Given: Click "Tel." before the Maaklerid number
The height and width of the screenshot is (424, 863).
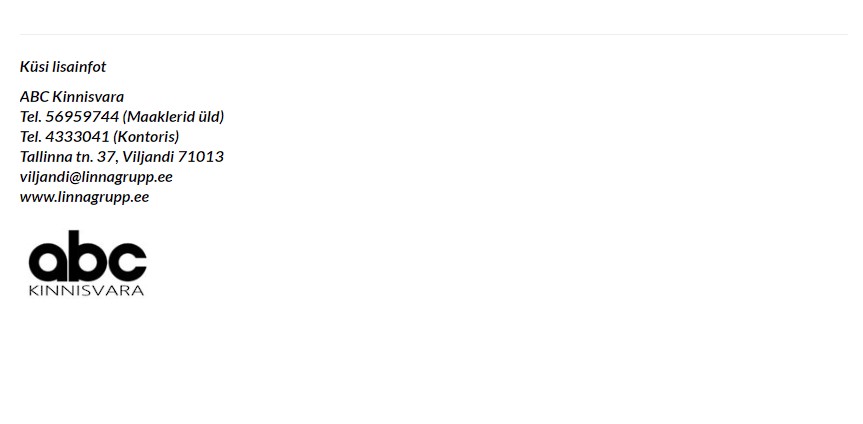Looking at the screenshot, I should [31, 117].
